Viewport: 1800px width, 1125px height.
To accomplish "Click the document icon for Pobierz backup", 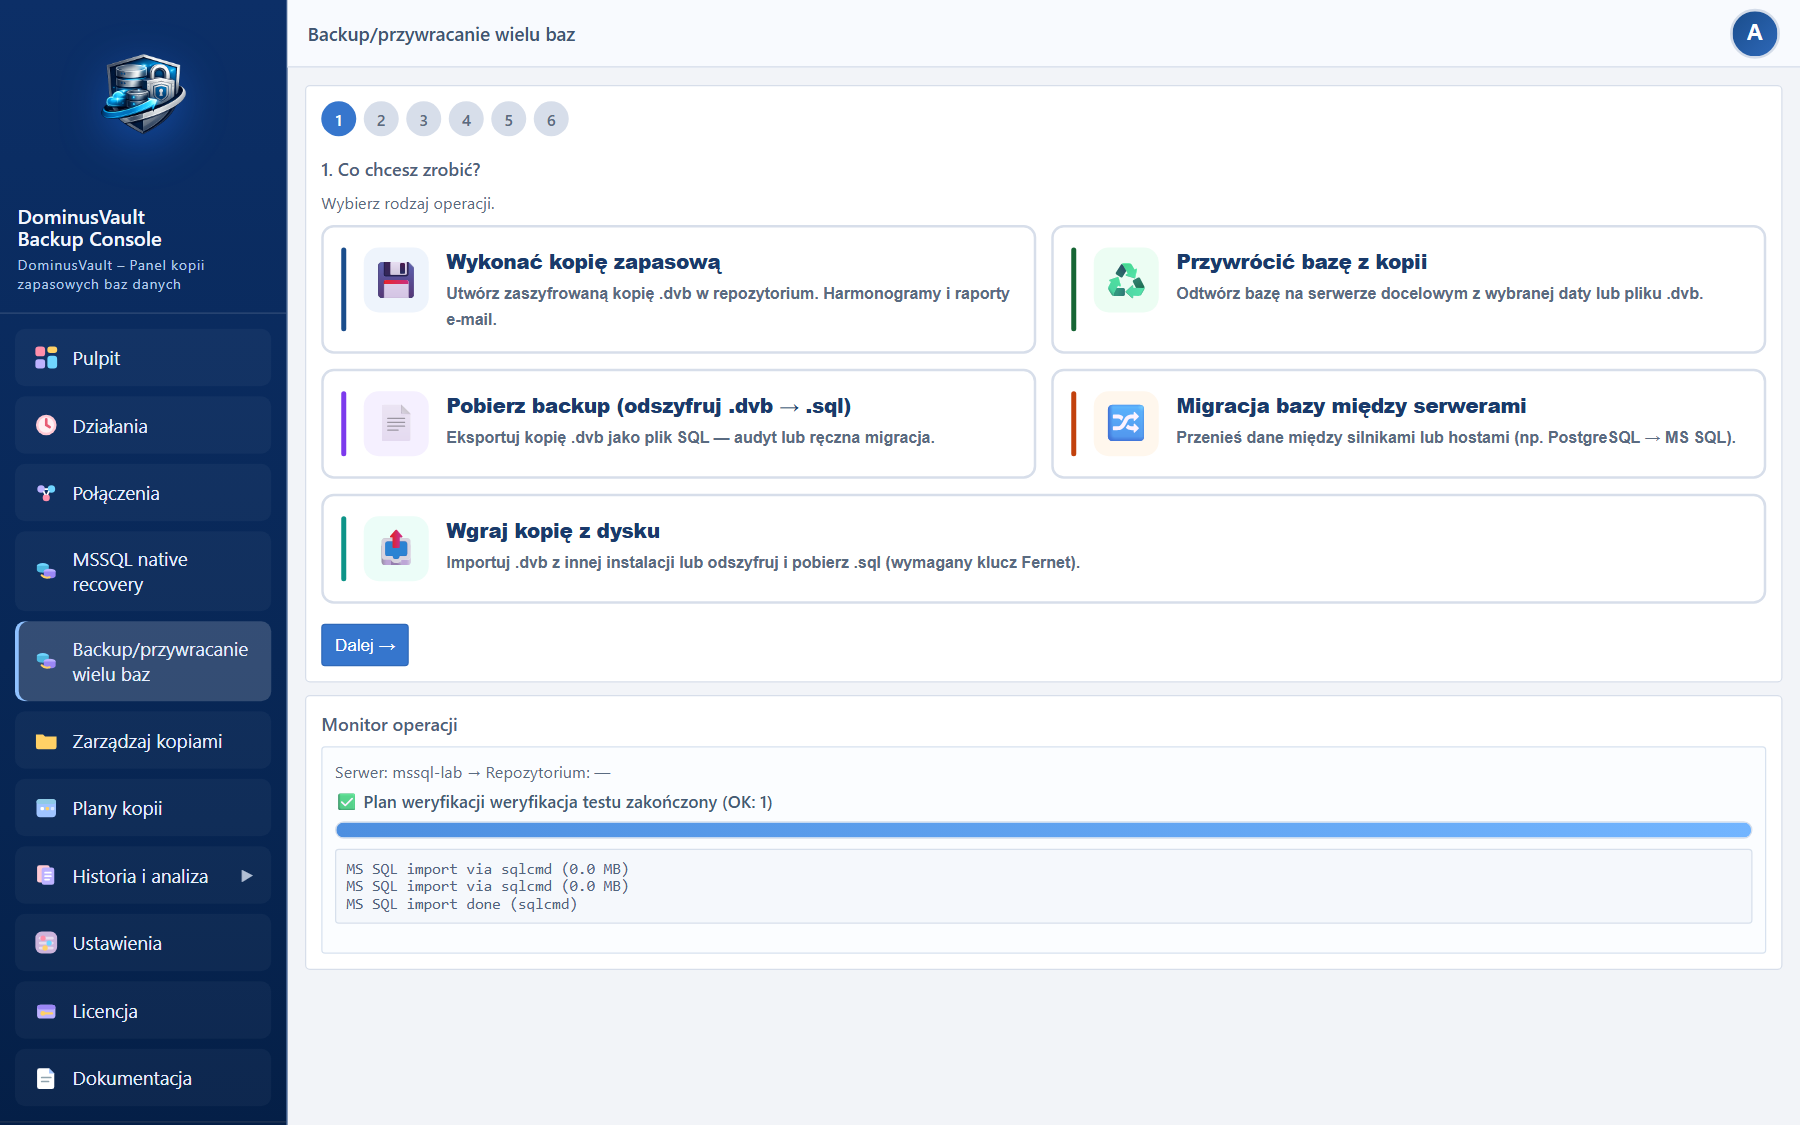I will coord(396,424).
